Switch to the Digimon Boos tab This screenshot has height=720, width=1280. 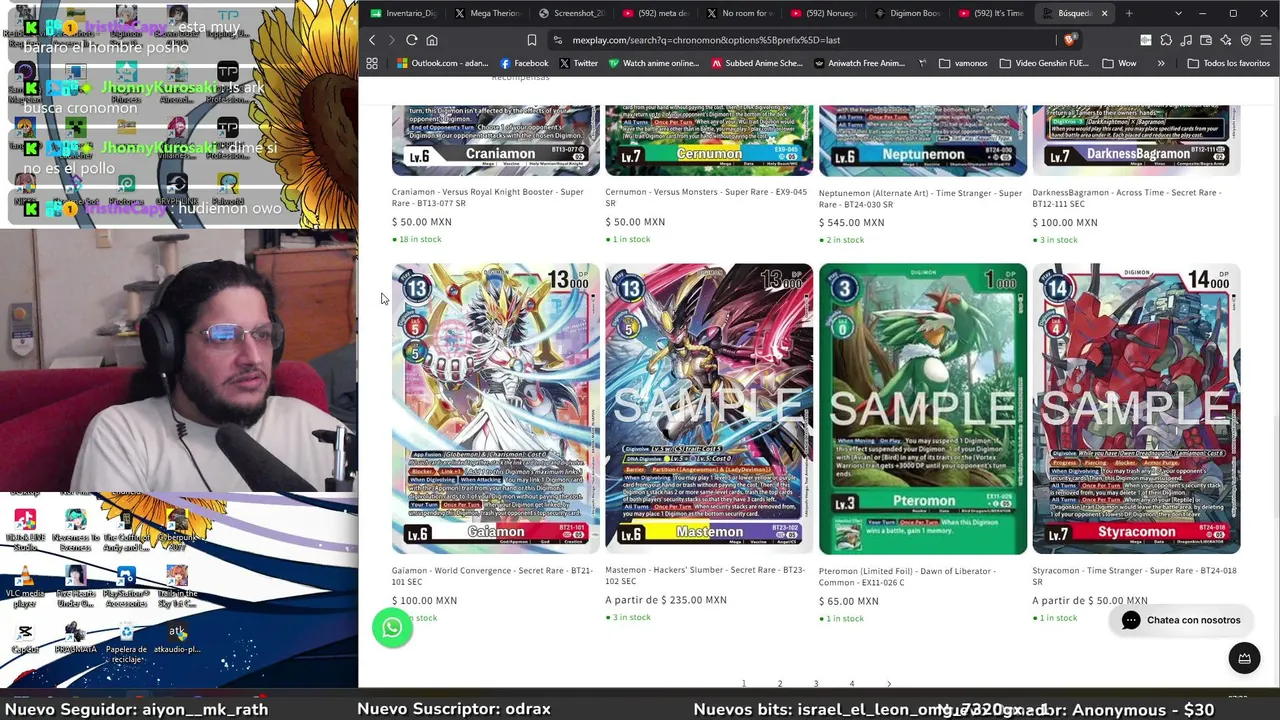tap(907, 13)
